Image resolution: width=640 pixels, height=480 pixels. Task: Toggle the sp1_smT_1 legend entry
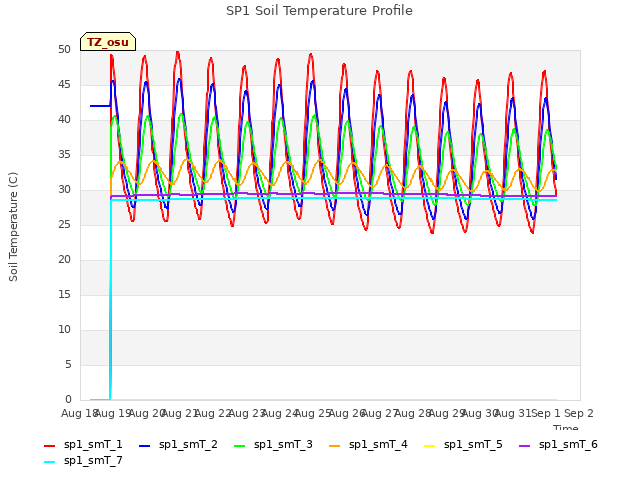(x=83, y=444)
